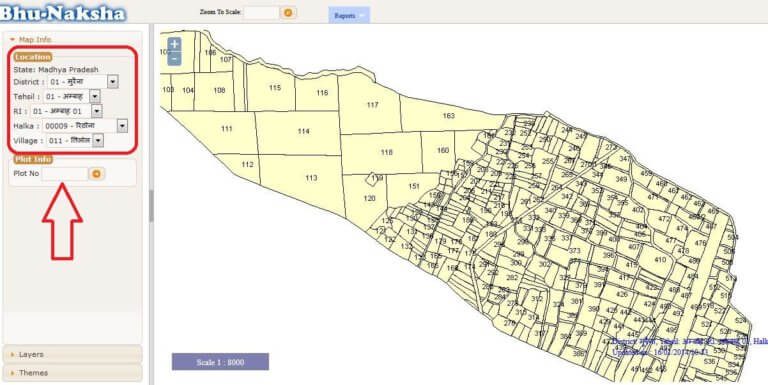
Task: Select plot 115 on the map
Action: [x=275, y=88]
